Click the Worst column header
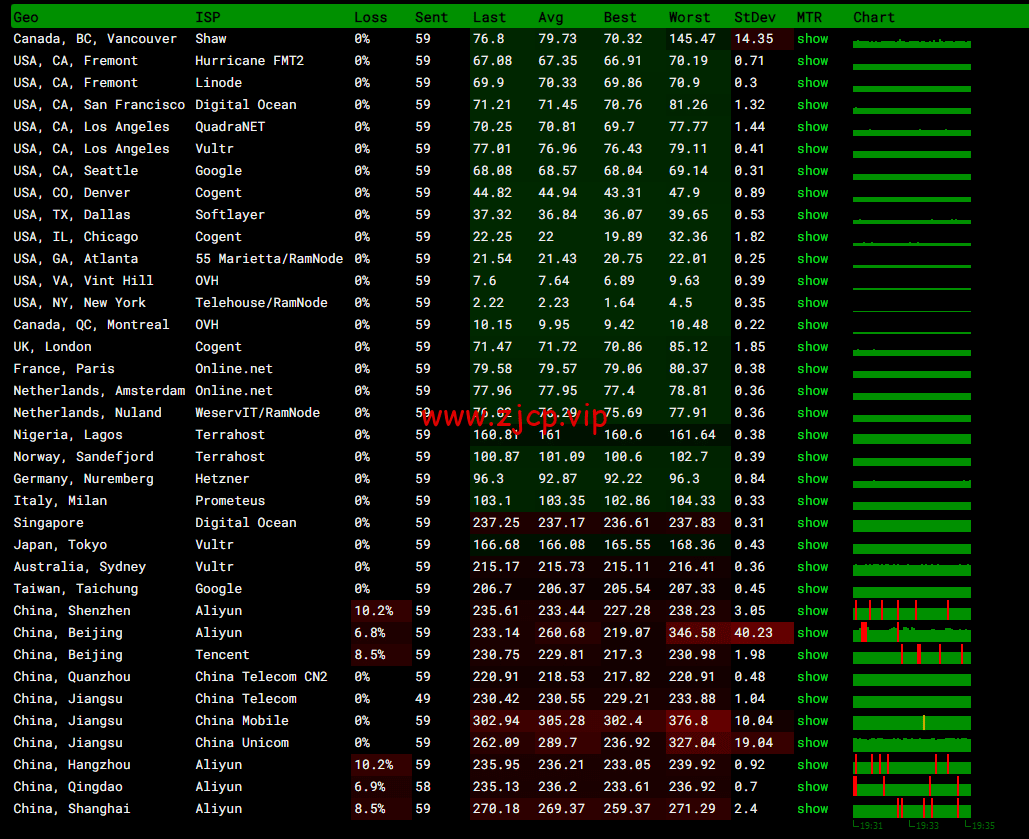 (690, 18)
